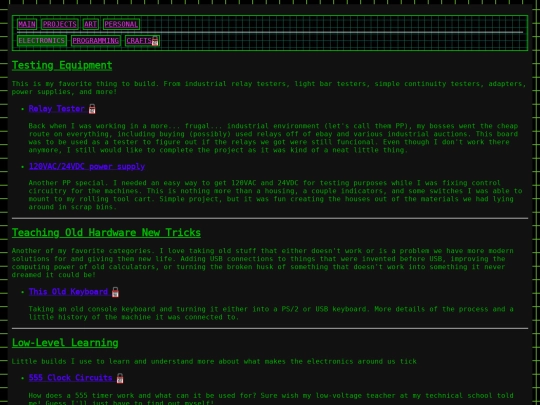Click the lock icon beside This Old Keyboard
Image resolution: width=540 pixels, height=405 pixels.
[115, 292]
